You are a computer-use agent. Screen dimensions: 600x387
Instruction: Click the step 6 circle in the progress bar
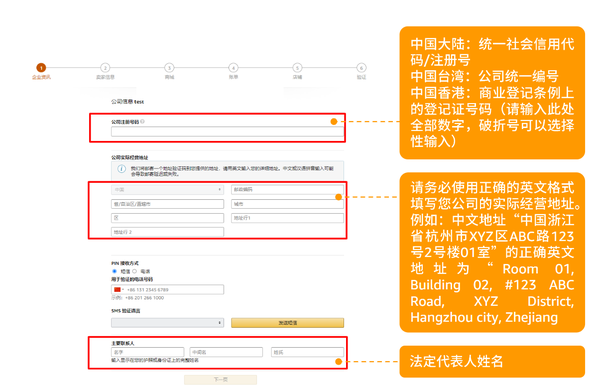tap(361, 68)
